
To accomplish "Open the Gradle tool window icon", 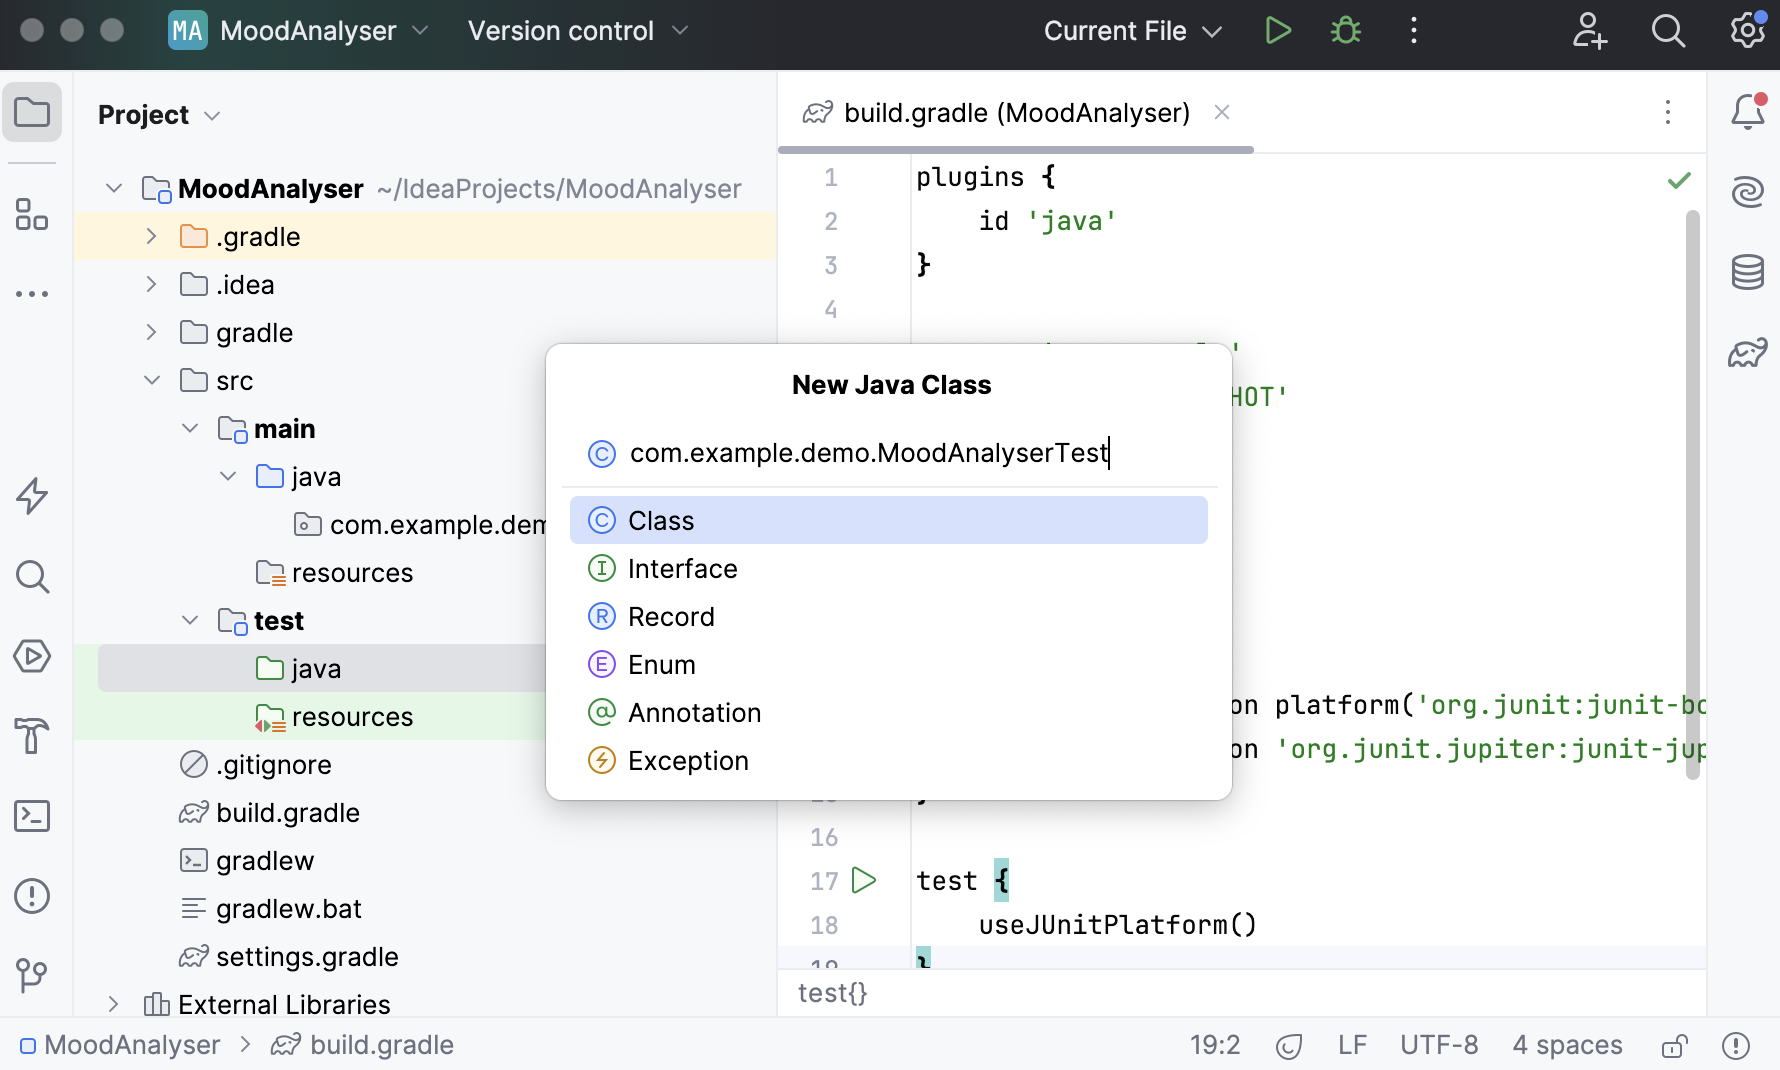I will click(x=1747, y=352).
